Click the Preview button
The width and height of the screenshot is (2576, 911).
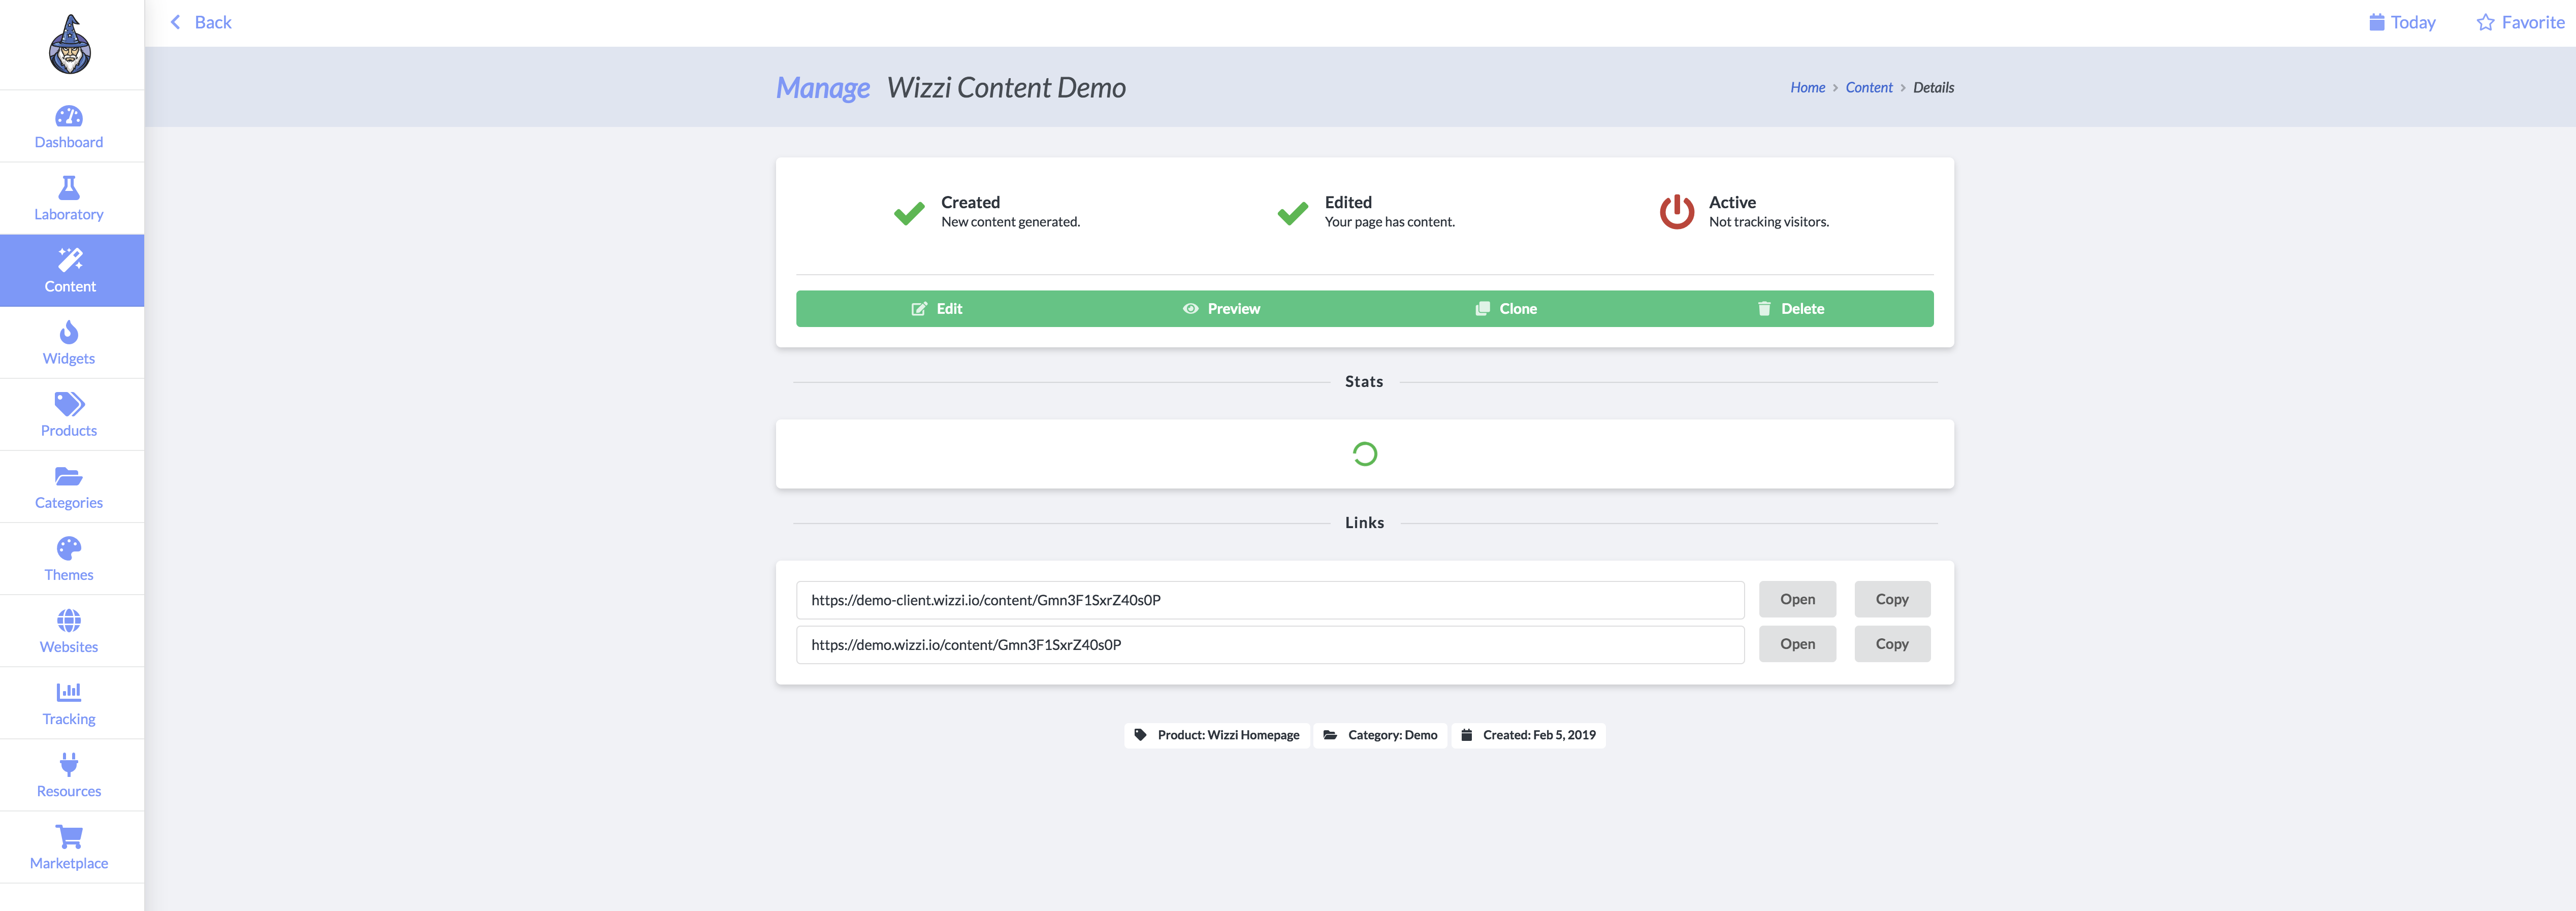[1221, 309]
